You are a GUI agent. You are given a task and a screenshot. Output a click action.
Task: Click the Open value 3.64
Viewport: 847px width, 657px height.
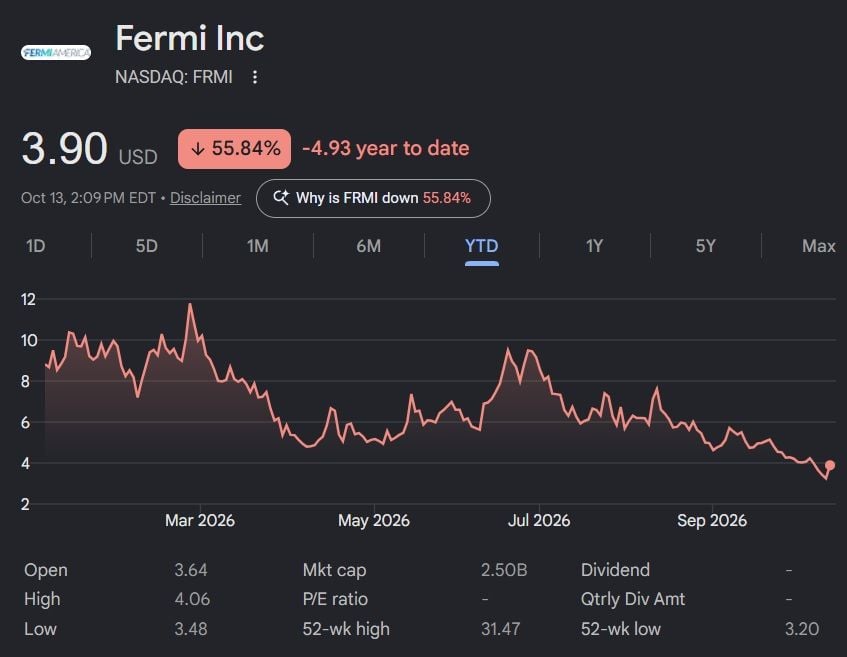tap(191, 570)
